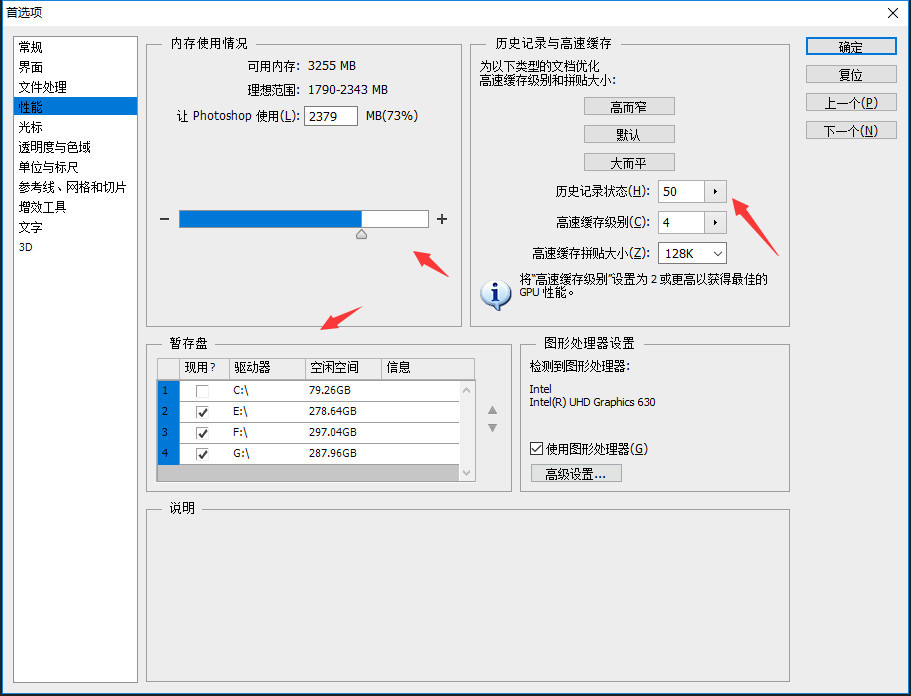The width and height of the screenshot is (911, 696).
Task: Click the minus icon left of memory slider
Action: [164, 219]
